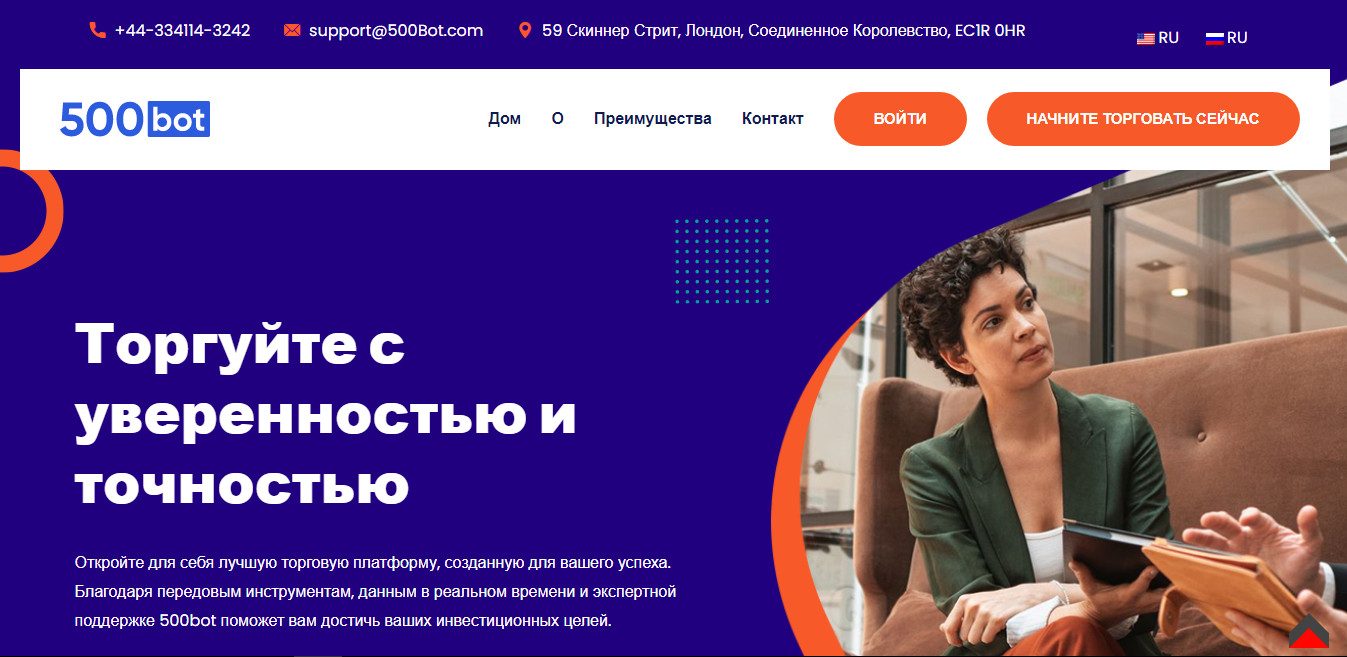
Task: Open the О menu item
Action: click(x=558, y=118)
